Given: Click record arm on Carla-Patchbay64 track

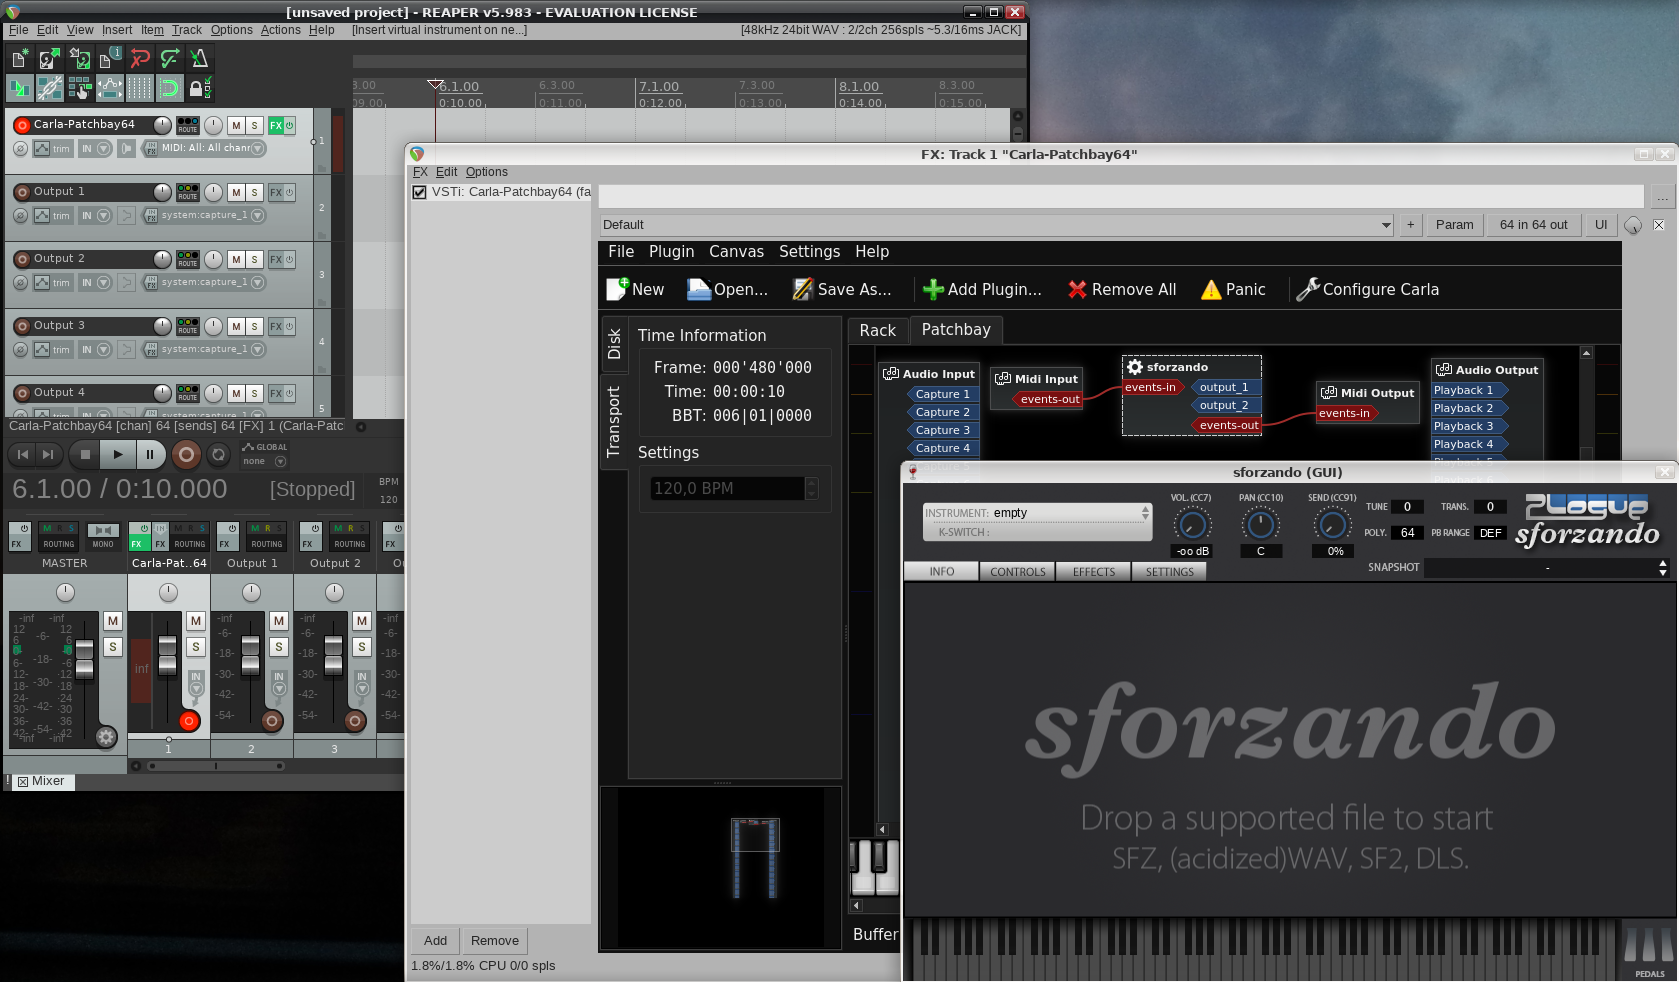Looking at the screenshot, I should [x=22, y=125].
